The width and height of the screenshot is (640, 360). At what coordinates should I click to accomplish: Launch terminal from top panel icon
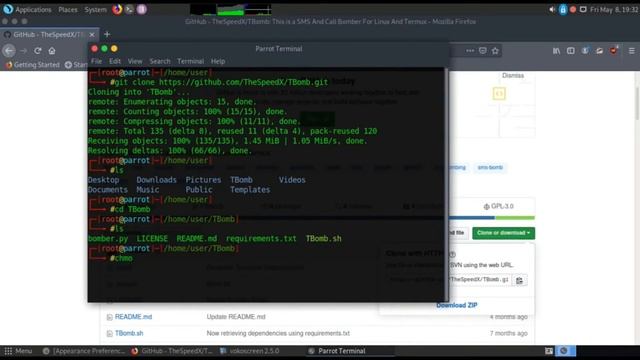pos(129,9)
